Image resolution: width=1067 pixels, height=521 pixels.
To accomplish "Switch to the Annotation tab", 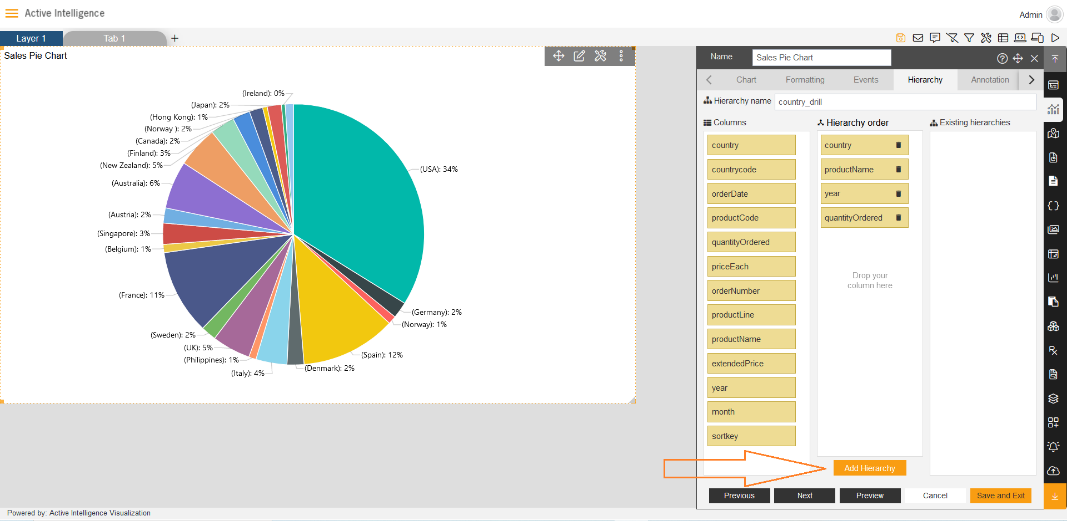I will tap(990, 80).
